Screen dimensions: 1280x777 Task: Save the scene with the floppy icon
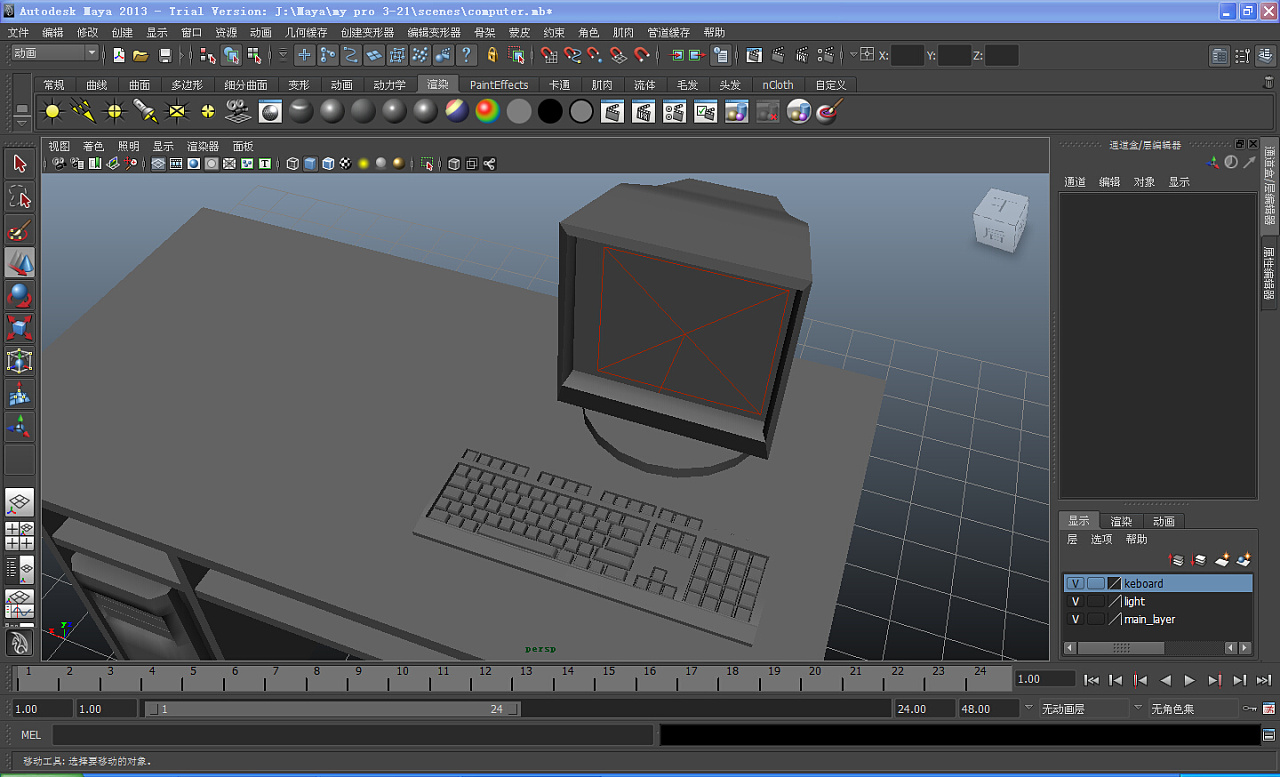click(x=165, y=55)
